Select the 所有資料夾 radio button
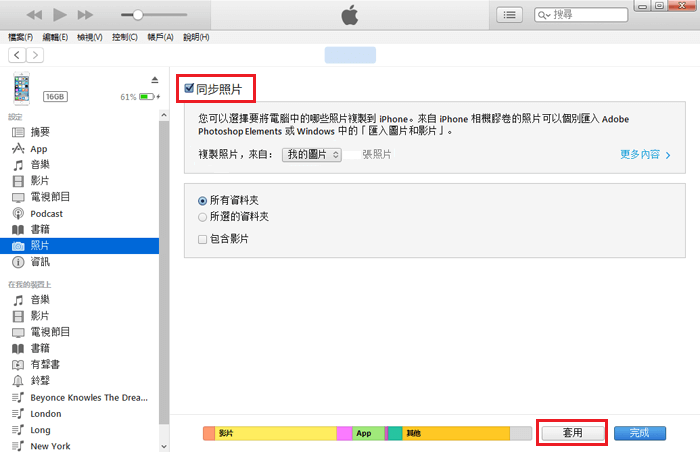The width and height of the screenshot is (700, 452). [x=203, y=201]
